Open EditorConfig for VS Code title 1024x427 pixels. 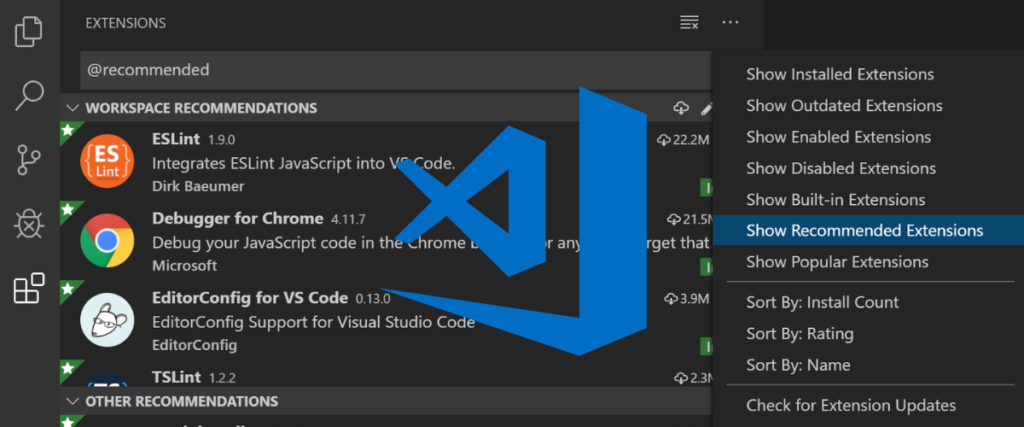coord(250,298)
